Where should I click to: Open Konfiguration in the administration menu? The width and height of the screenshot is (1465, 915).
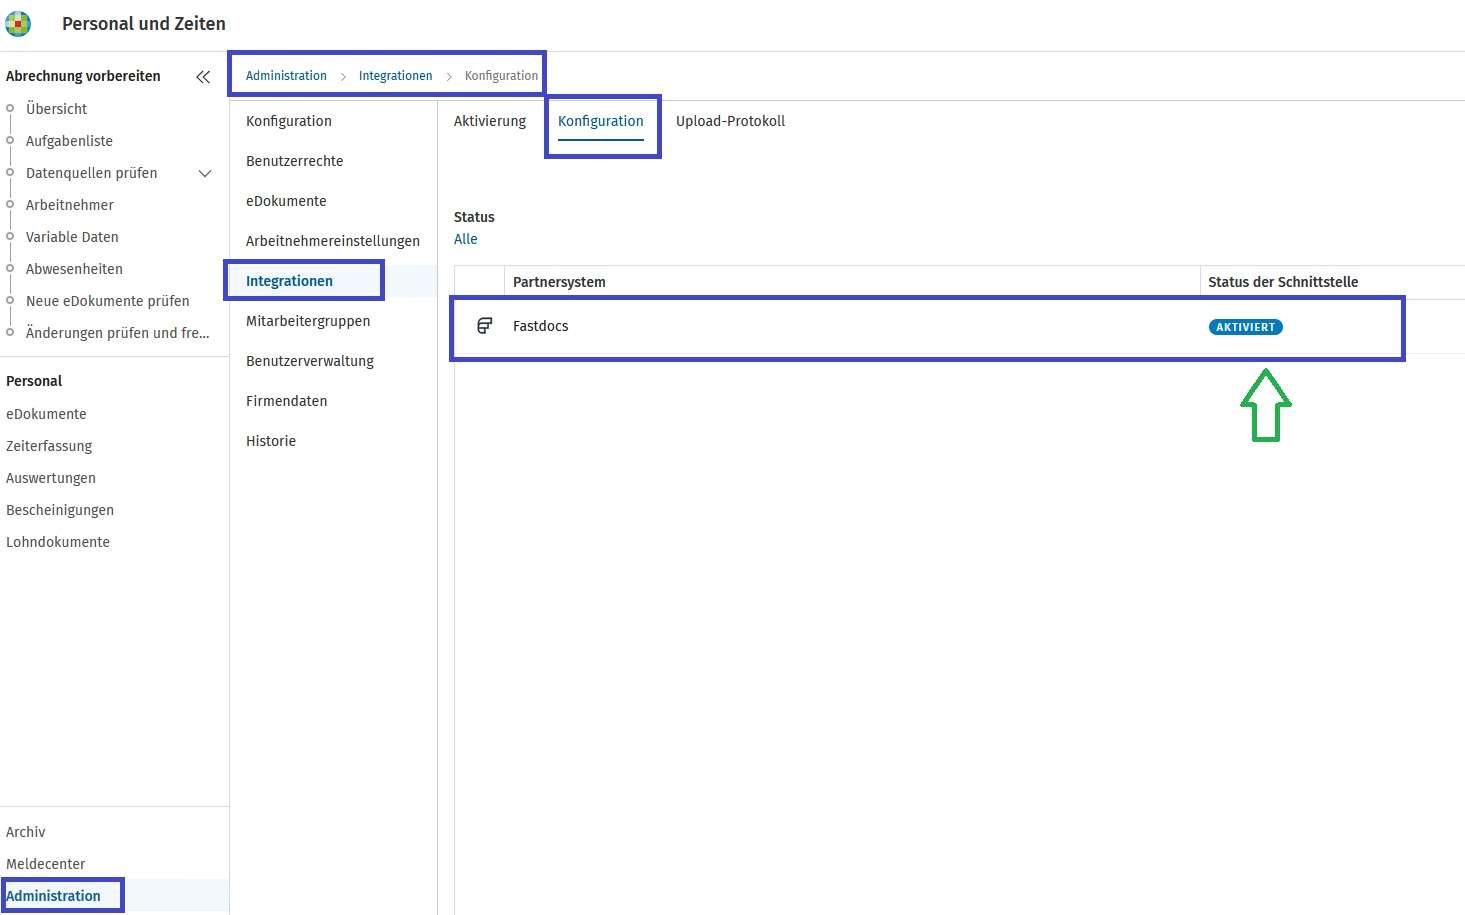coord(289,121)
